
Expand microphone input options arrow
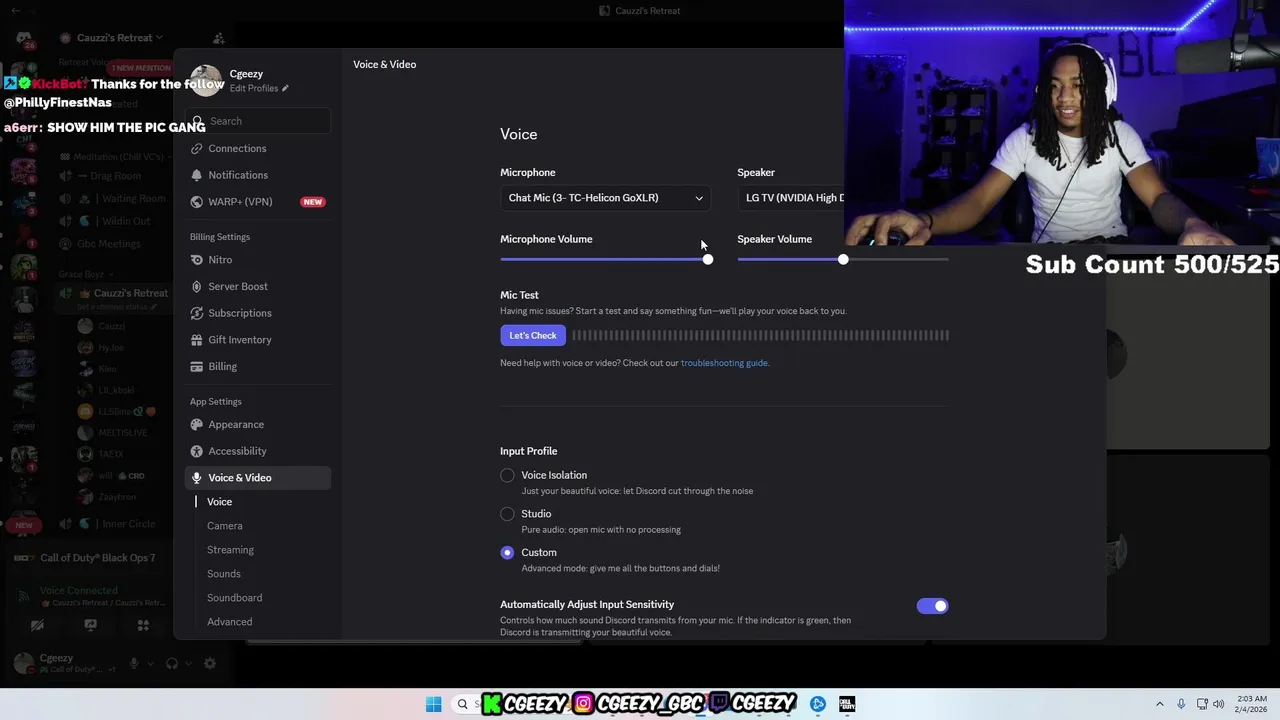click(x=150, y=663)
